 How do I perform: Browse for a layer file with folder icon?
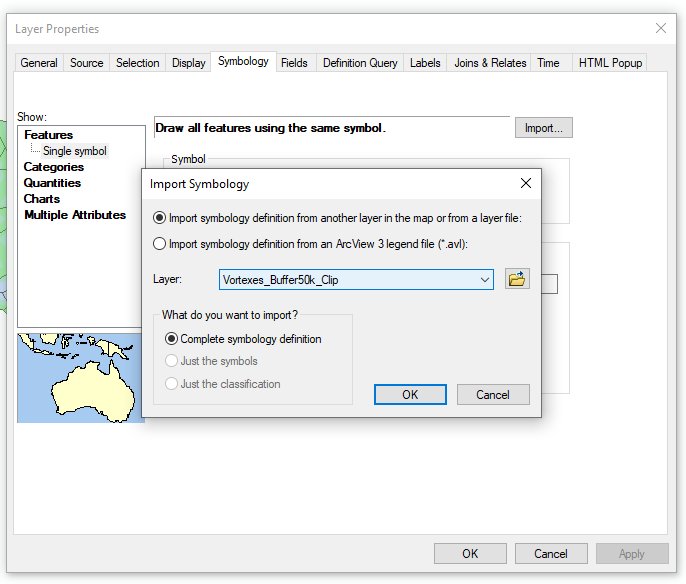pos(517,279)
